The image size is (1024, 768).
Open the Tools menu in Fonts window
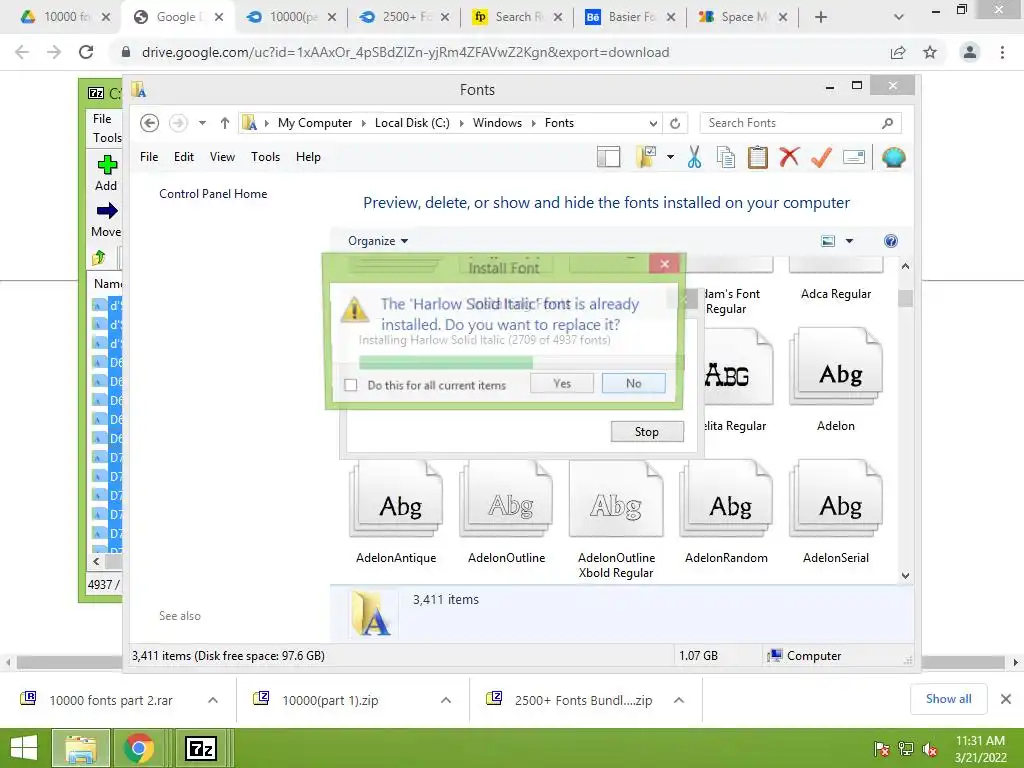pyautogui.click(x=265, y=157)
